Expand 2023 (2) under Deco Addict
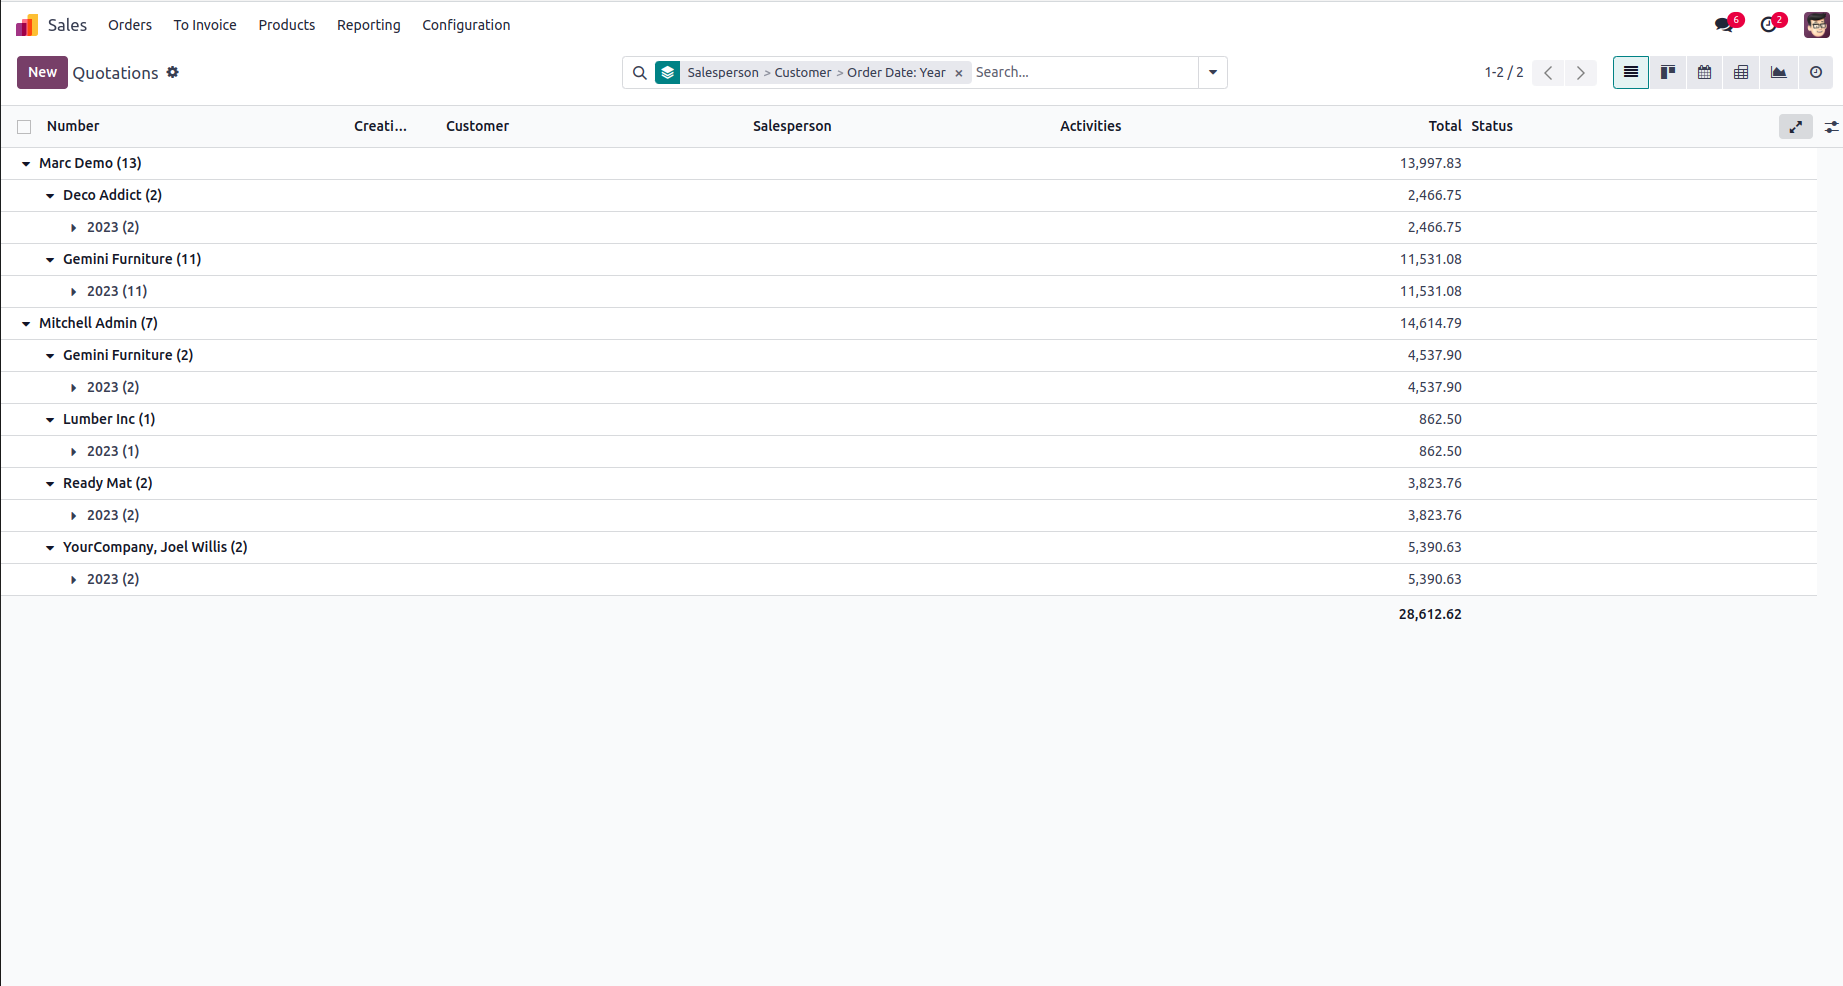The width and height of the screenshot is (1843, 986). coord(74,227)
